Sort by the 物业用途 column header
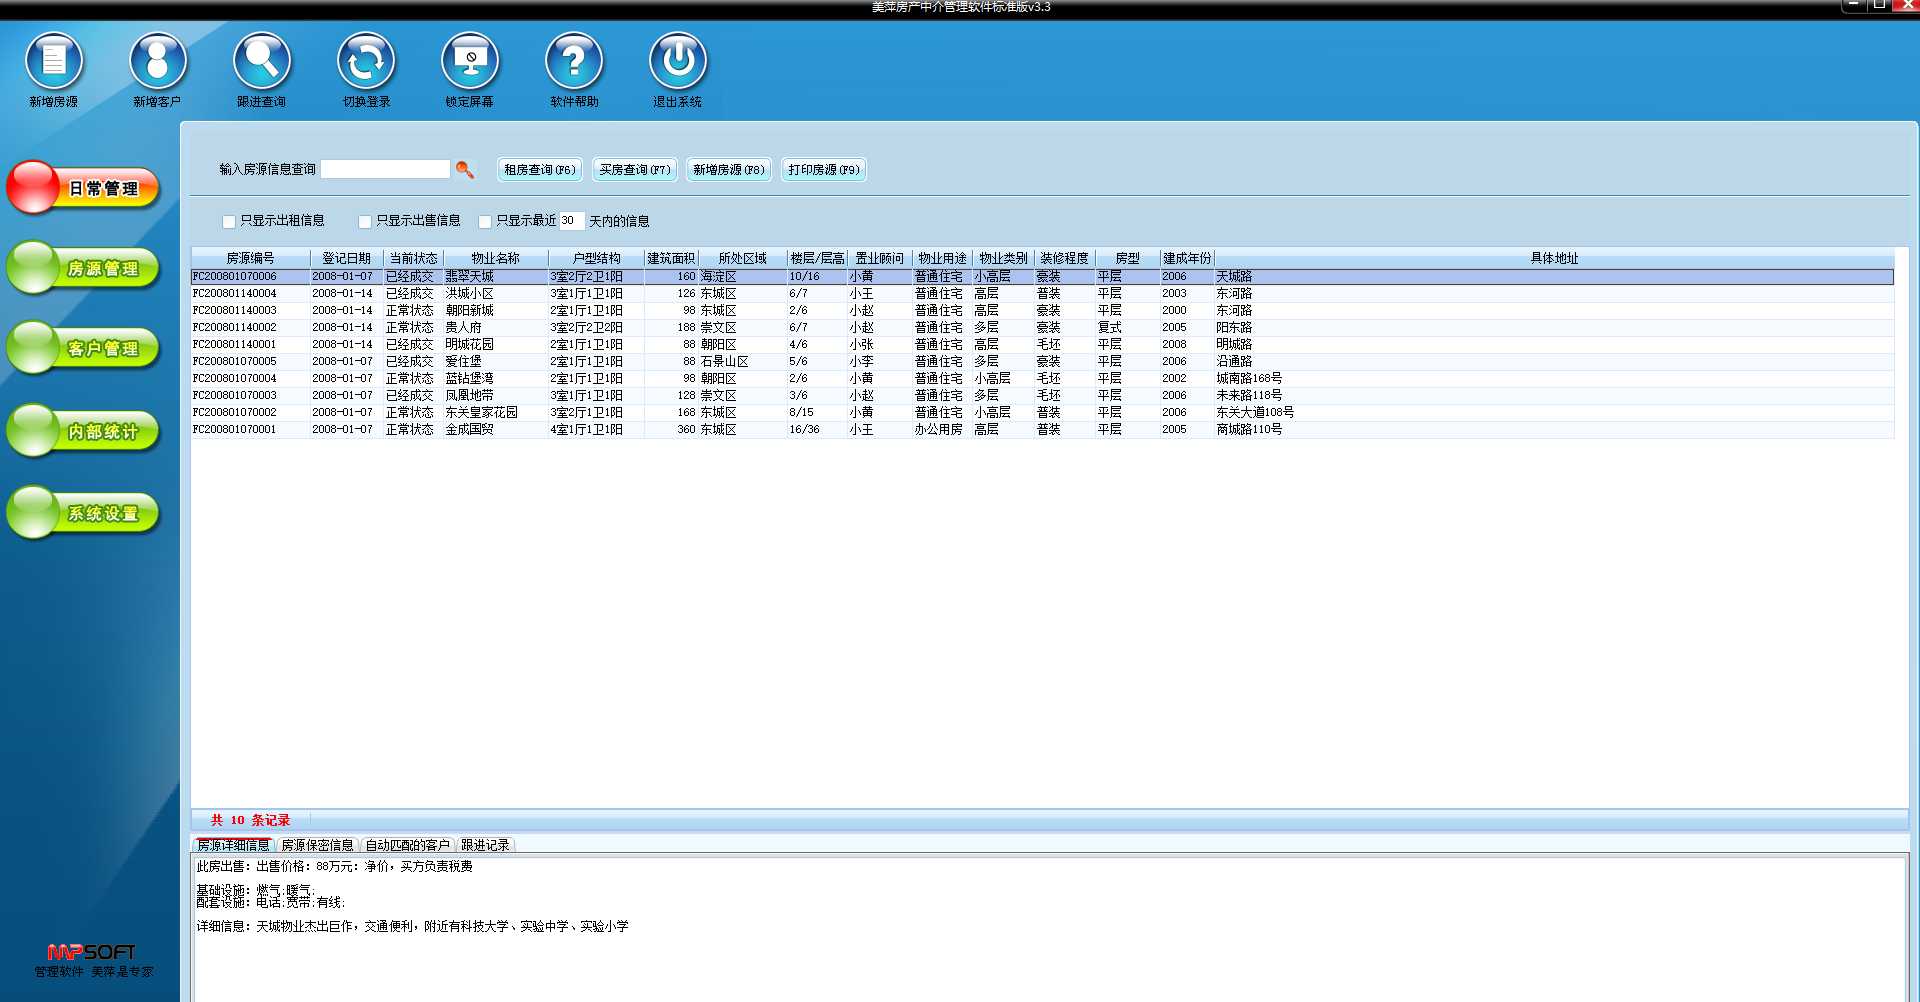 (942, 258)
